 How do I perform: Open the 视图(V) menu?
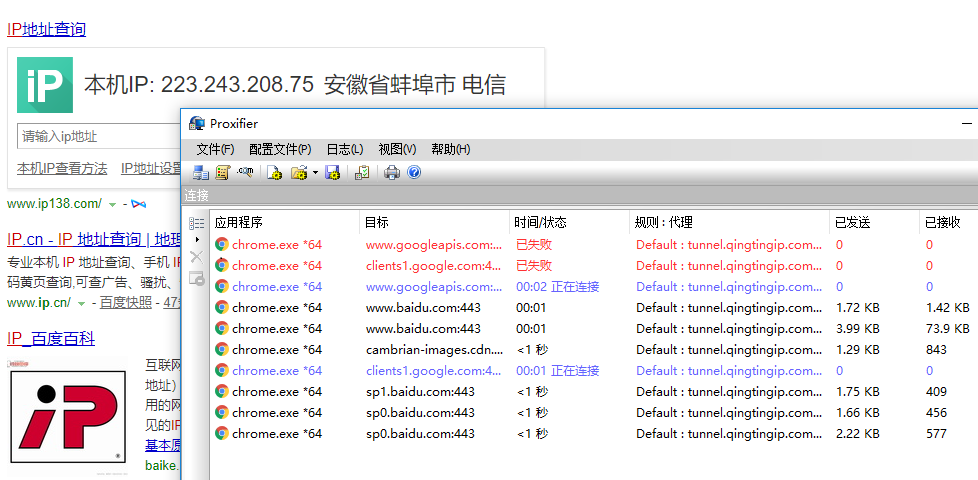(397, 150)
